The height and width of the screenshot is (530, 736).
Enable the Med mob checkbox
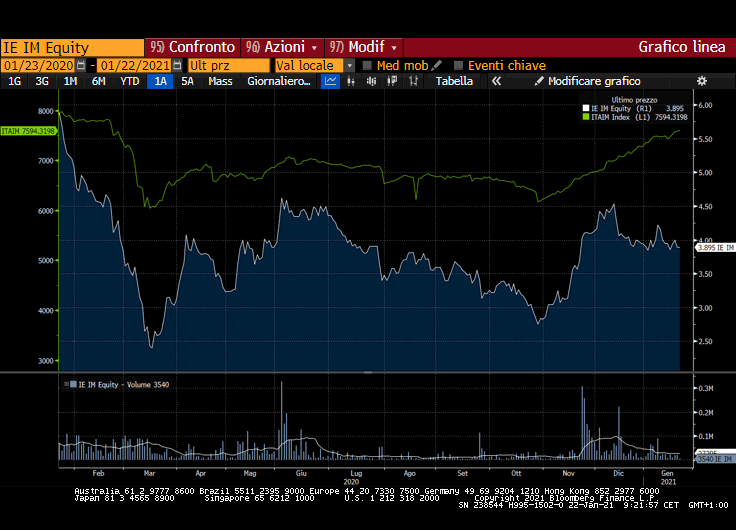367,65
